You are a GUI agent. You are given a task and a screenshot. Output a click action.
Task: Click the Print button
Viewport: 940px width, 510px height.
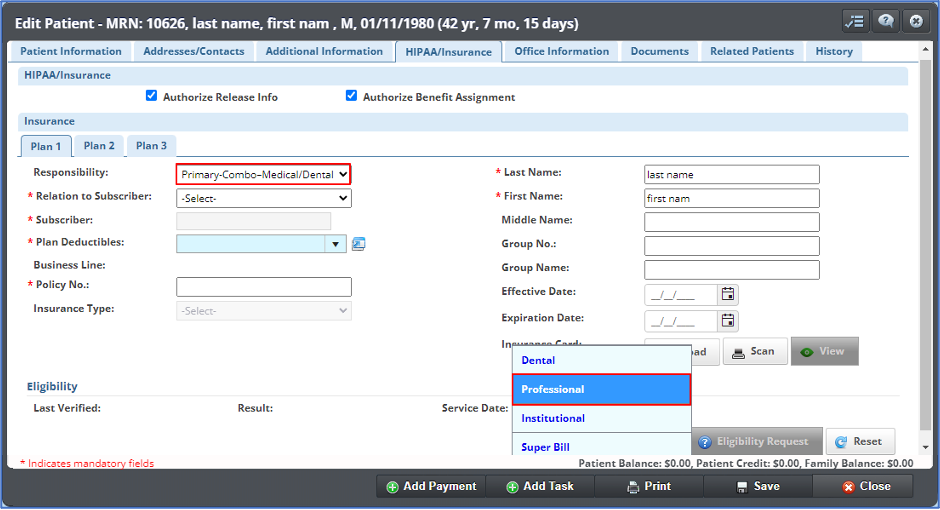click(649, 486)
